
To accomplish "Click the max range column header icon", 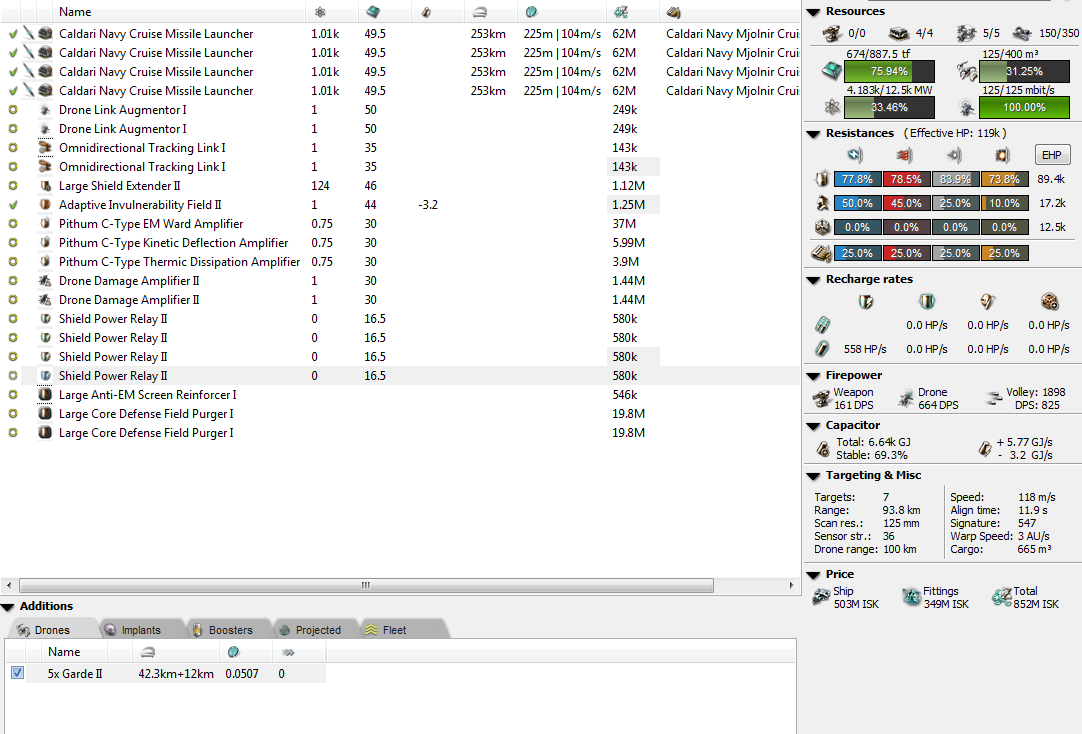I will click(x=480, y=12).
